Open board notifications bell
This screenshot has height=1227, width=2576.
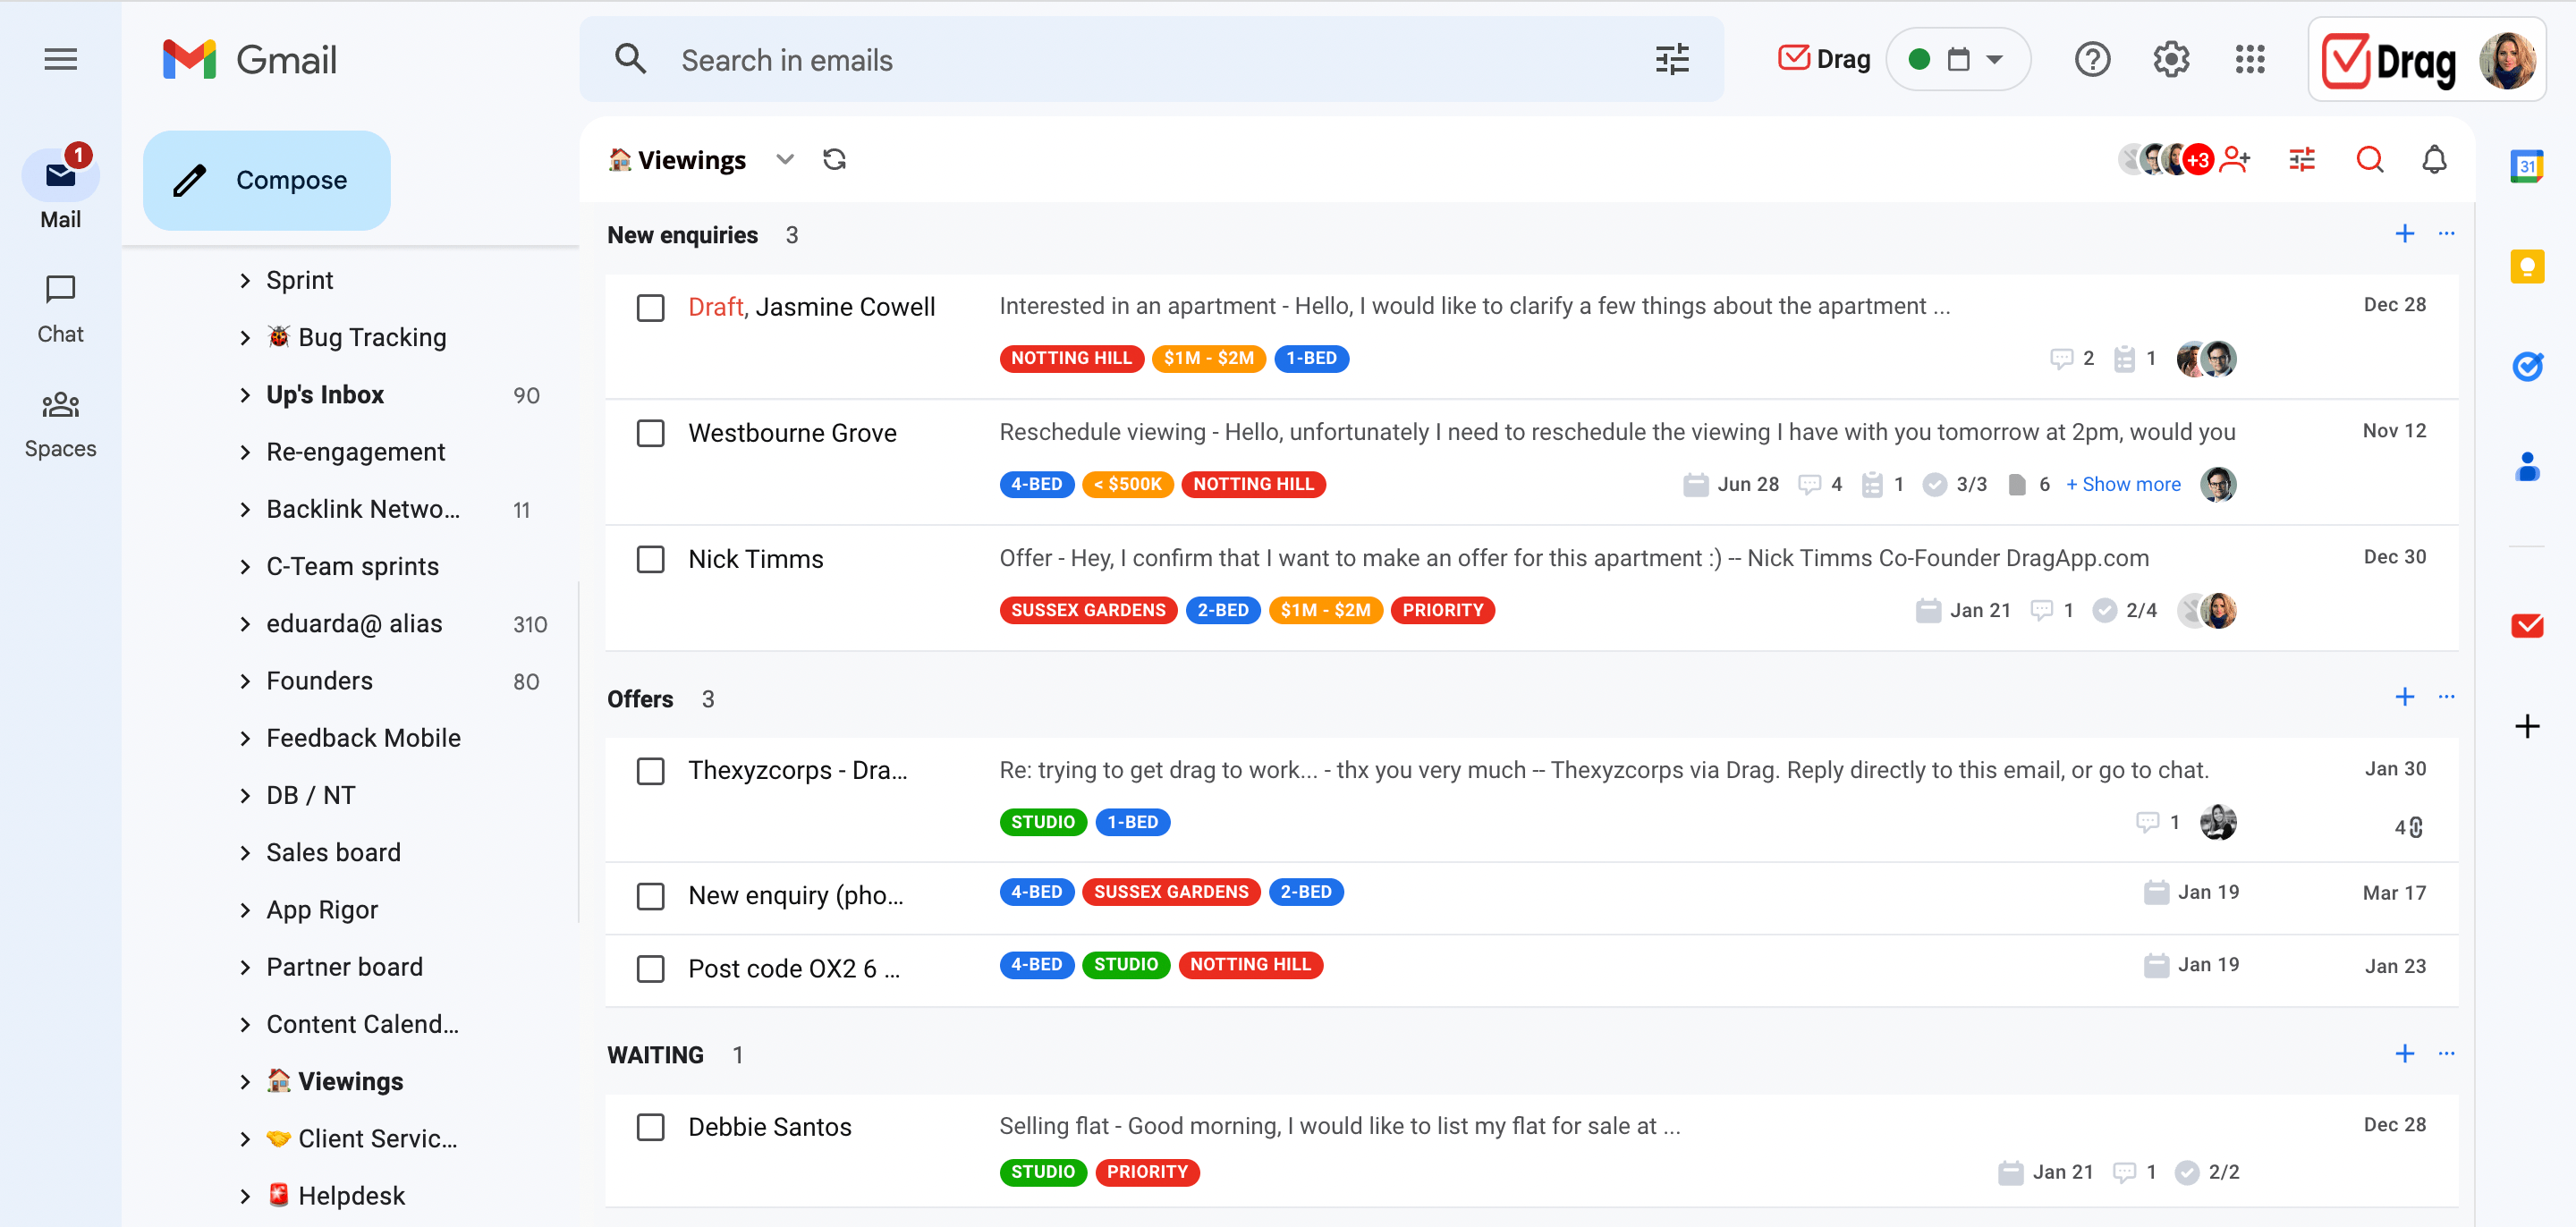point(2435,160)
